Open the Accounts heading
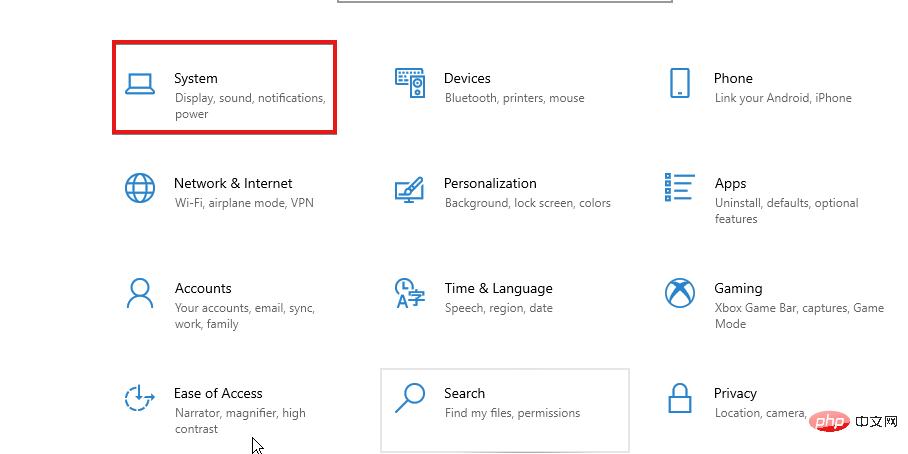 203,288
